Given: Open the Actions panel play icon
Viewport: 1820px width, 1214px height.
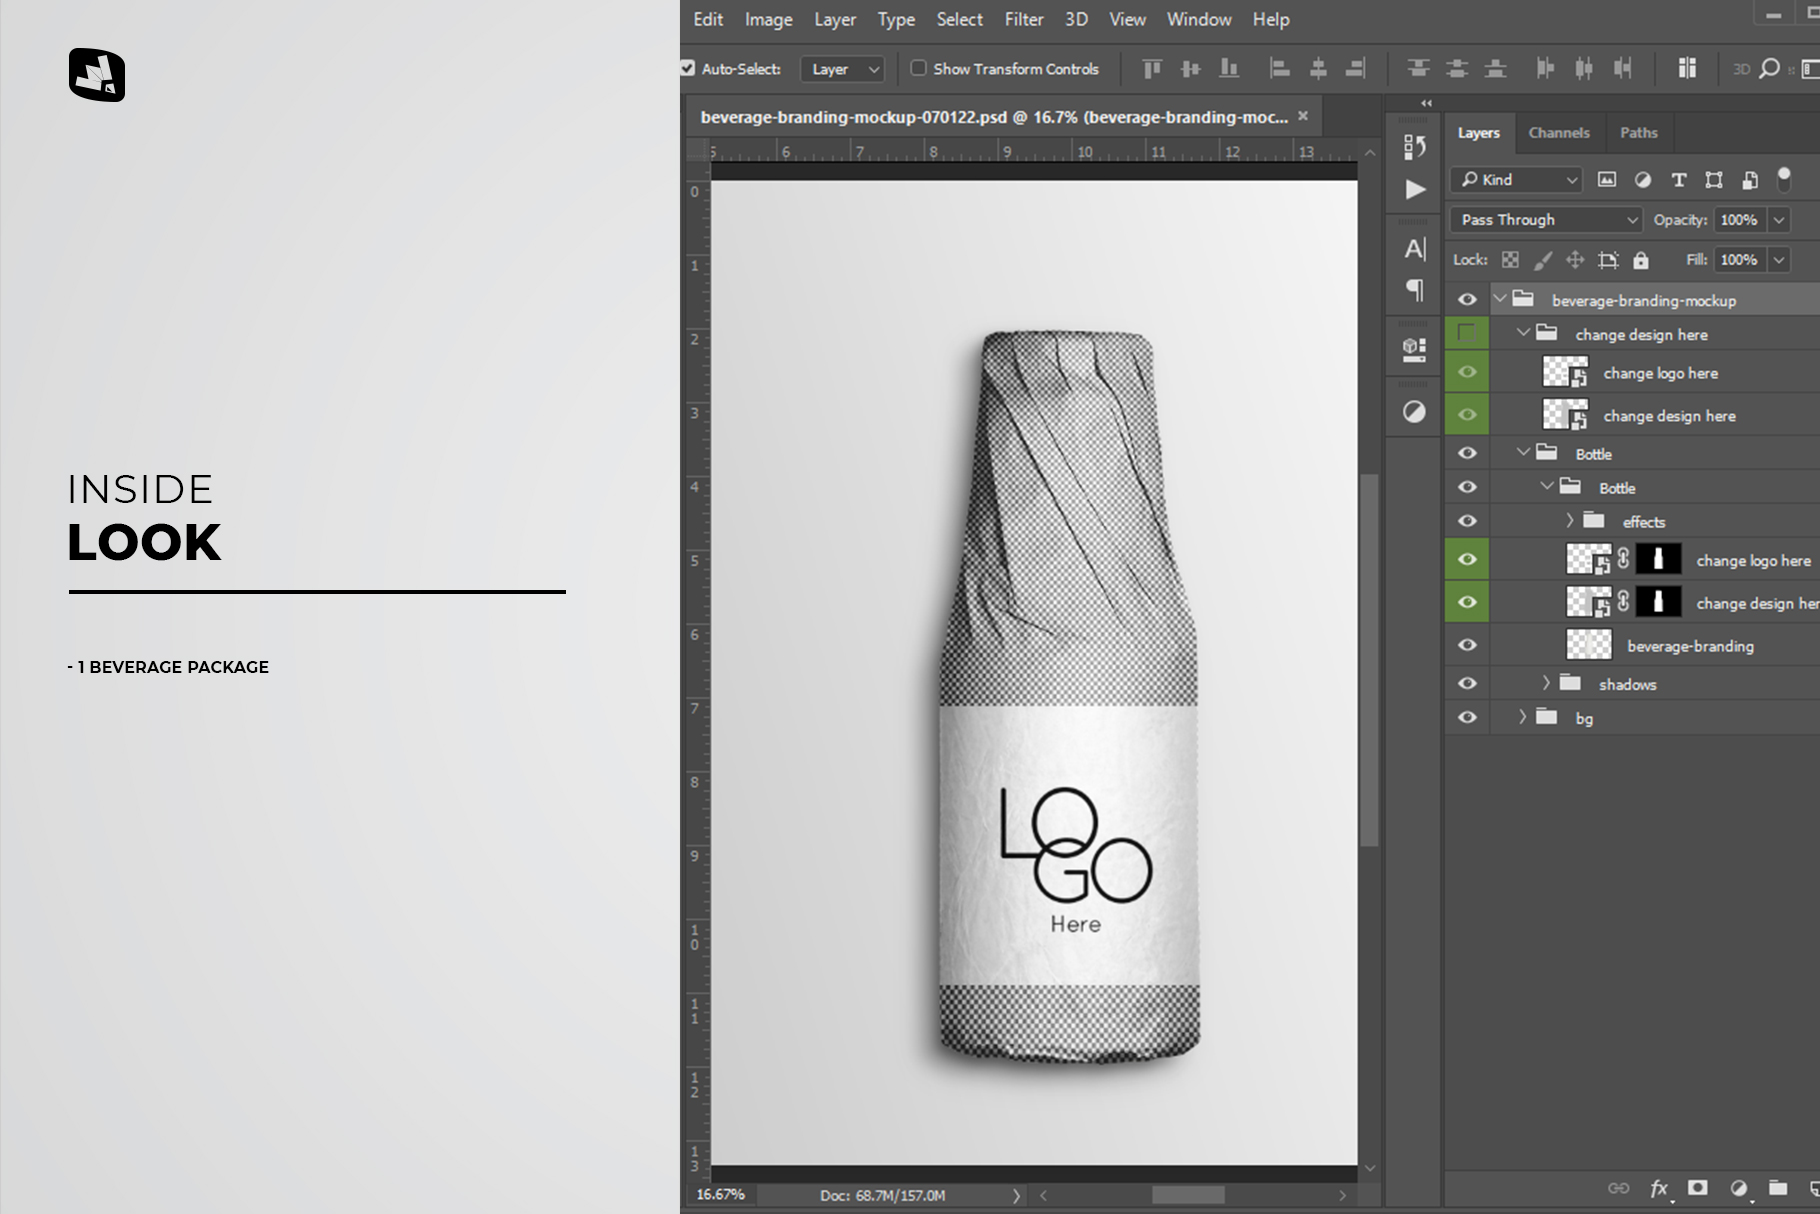Looking at the screenshot, I should [x=1414, y=190].
